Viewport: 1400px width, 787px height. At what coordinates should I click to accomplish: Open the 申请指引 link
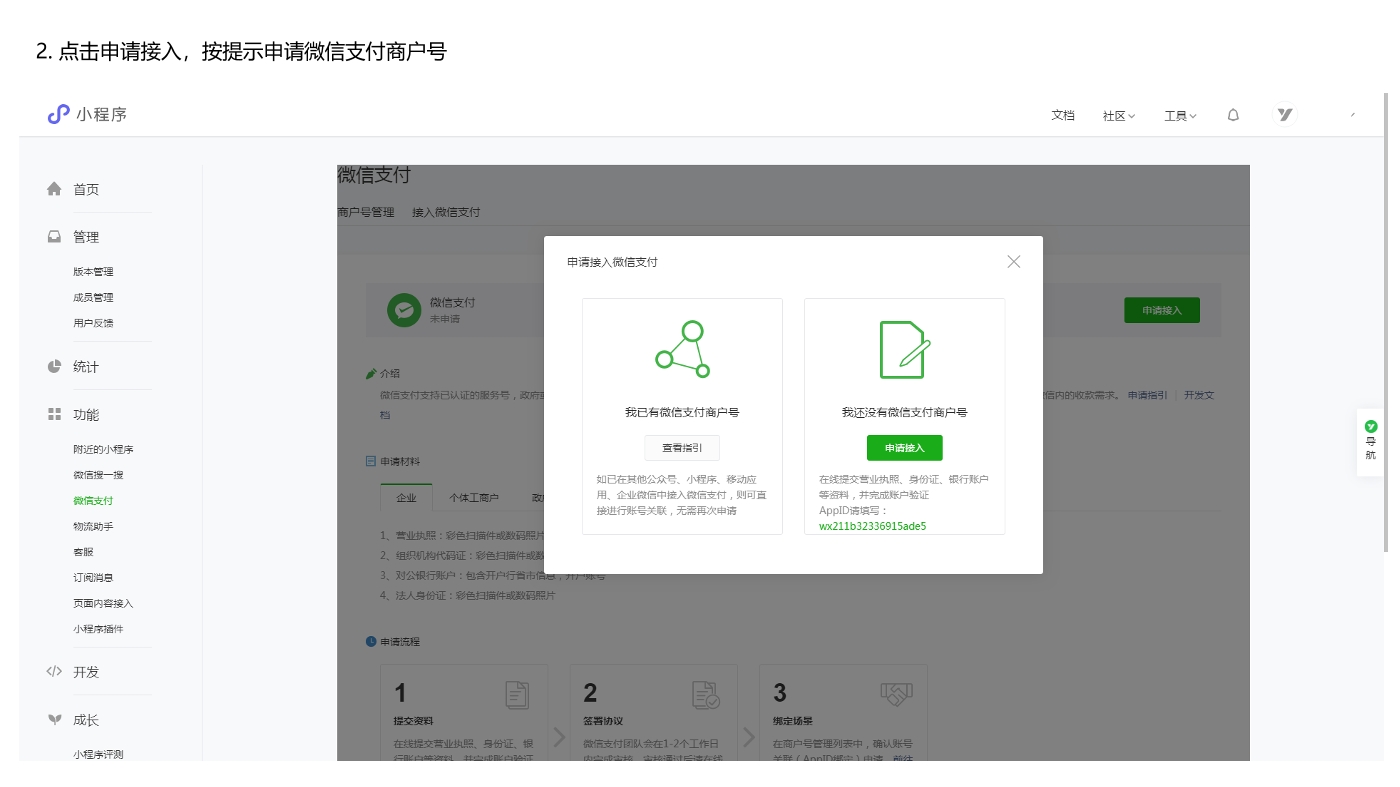tap(1147, 395)
